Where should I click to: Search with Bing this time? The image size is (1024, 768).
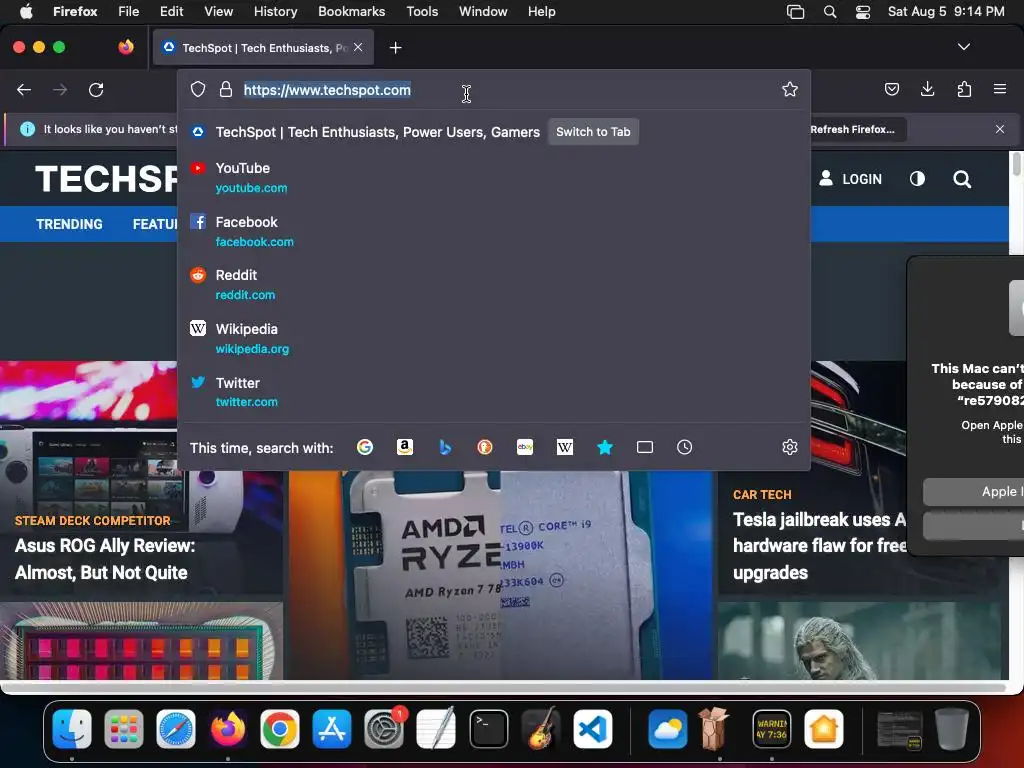(x=445, y=447)
